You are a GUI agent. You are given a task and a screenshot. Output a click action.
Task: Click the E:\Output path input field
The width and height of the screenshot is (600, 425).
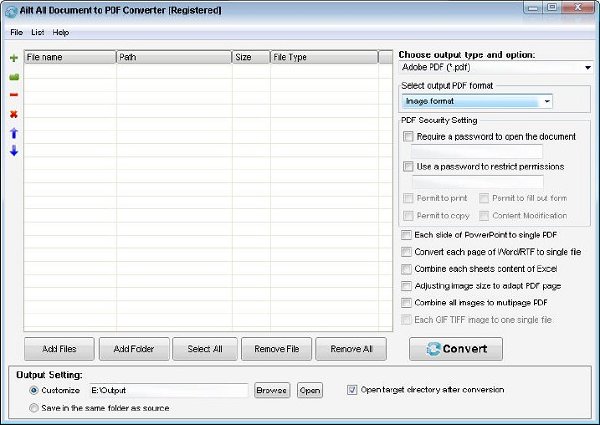pyautogui.click(x=169, y=390)
